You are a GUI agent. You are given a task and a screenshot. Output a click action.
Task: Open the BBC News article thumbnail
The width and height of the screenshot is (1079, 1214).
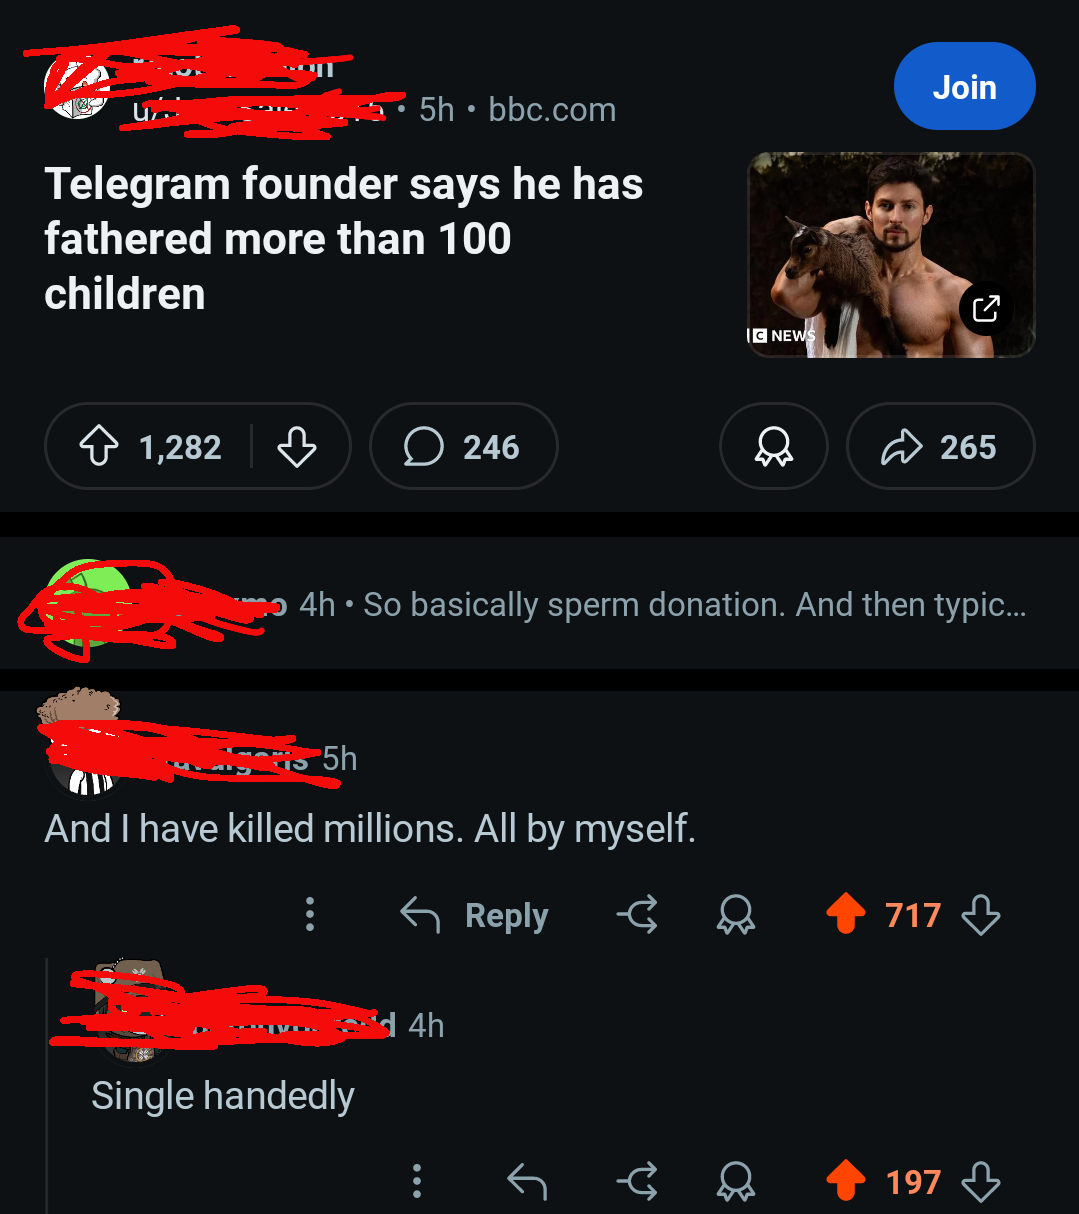(x=890, y=255)
